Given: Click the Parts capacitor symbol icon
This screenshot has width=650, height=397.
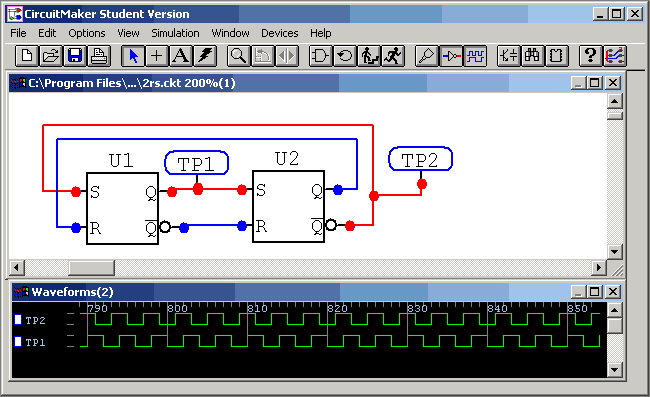Looking at the screenshot, I should click(509, 56).
